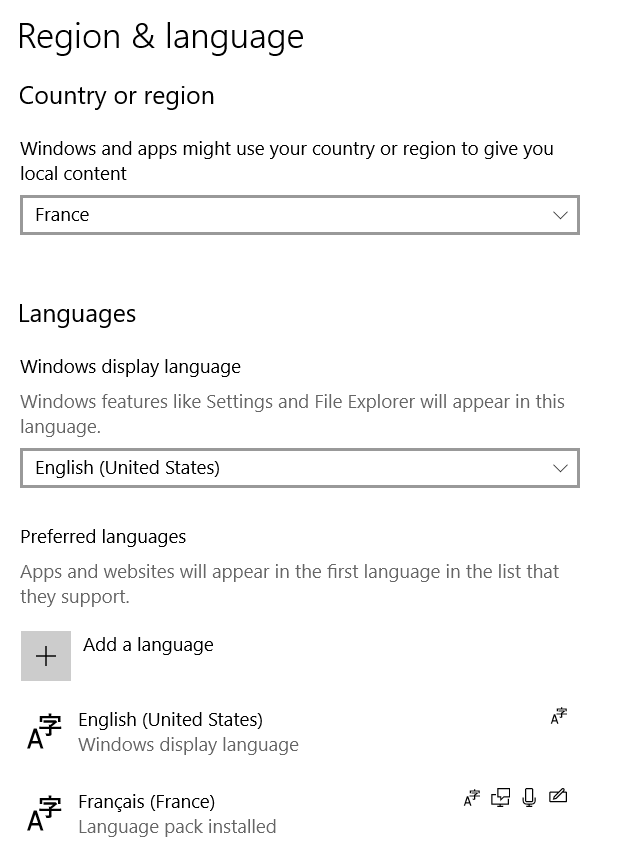640x853 pixels.
Task: Click the small display language icon in Français row
Action: pyautogui.click(x=472, y=798)
